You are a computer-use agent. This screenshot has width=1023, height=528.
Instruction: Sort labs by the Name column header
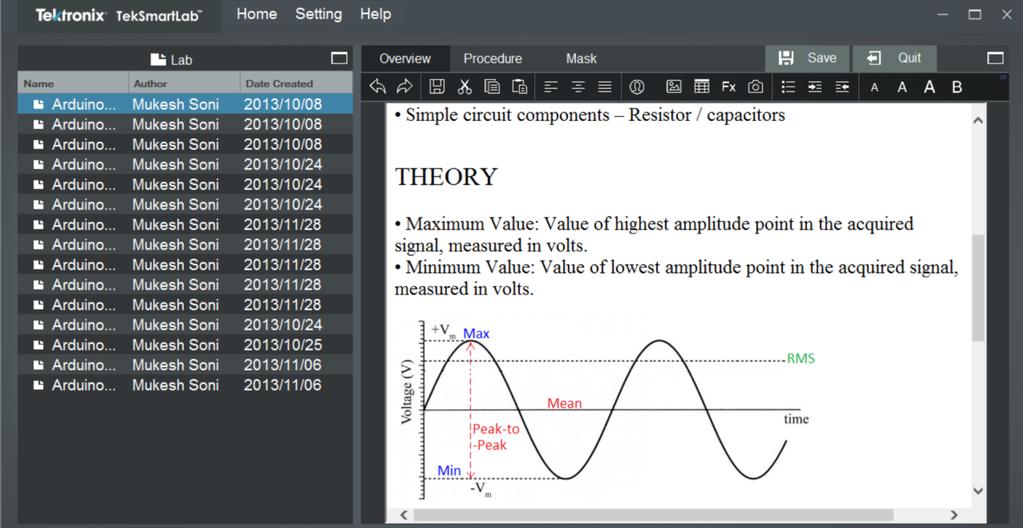pyautogui.click(x=73, y=83)
